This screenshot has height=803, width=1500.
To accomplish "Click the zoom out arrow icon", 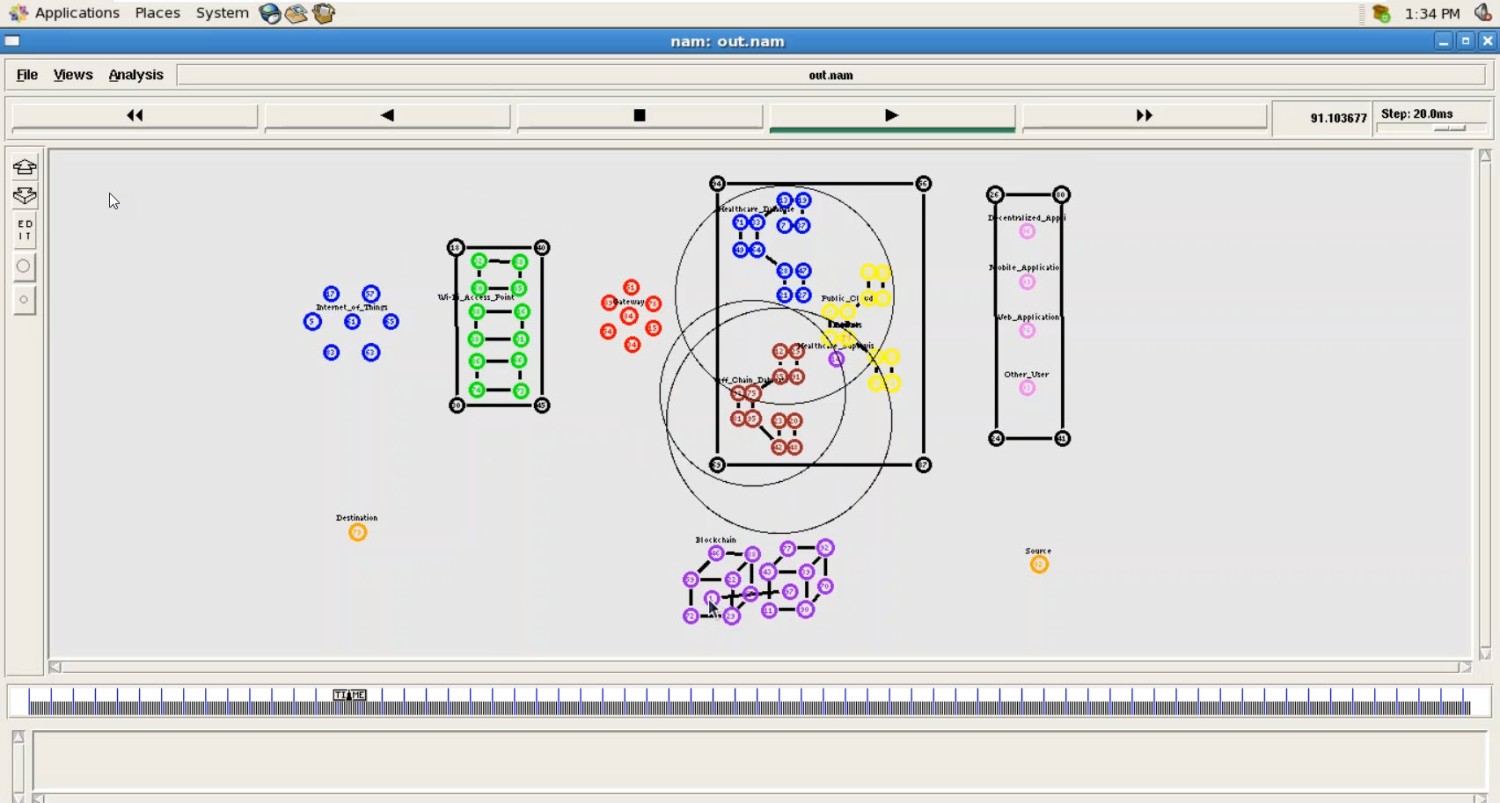I will tap(25, 196).
